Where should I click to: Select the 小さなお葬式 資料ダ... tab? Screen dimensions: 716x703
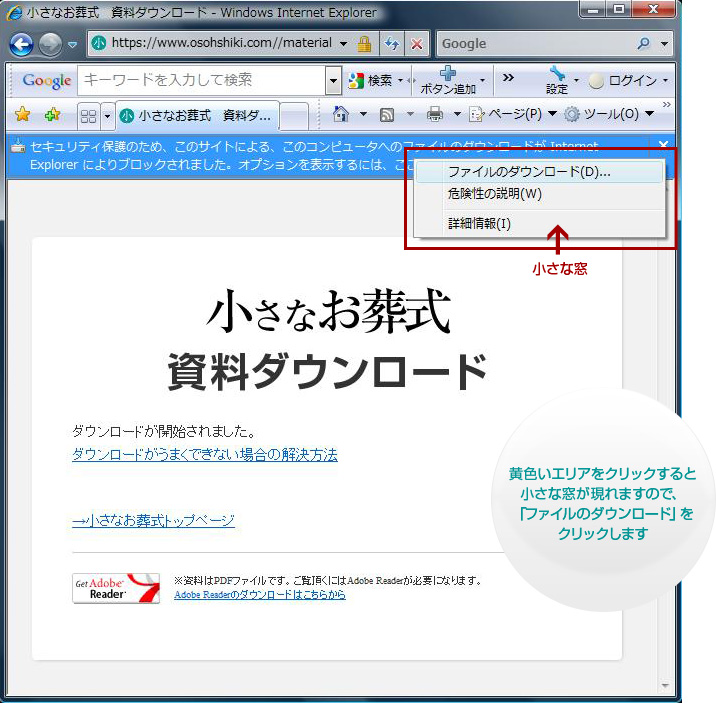pyautogui.click(x=197, y=116)
